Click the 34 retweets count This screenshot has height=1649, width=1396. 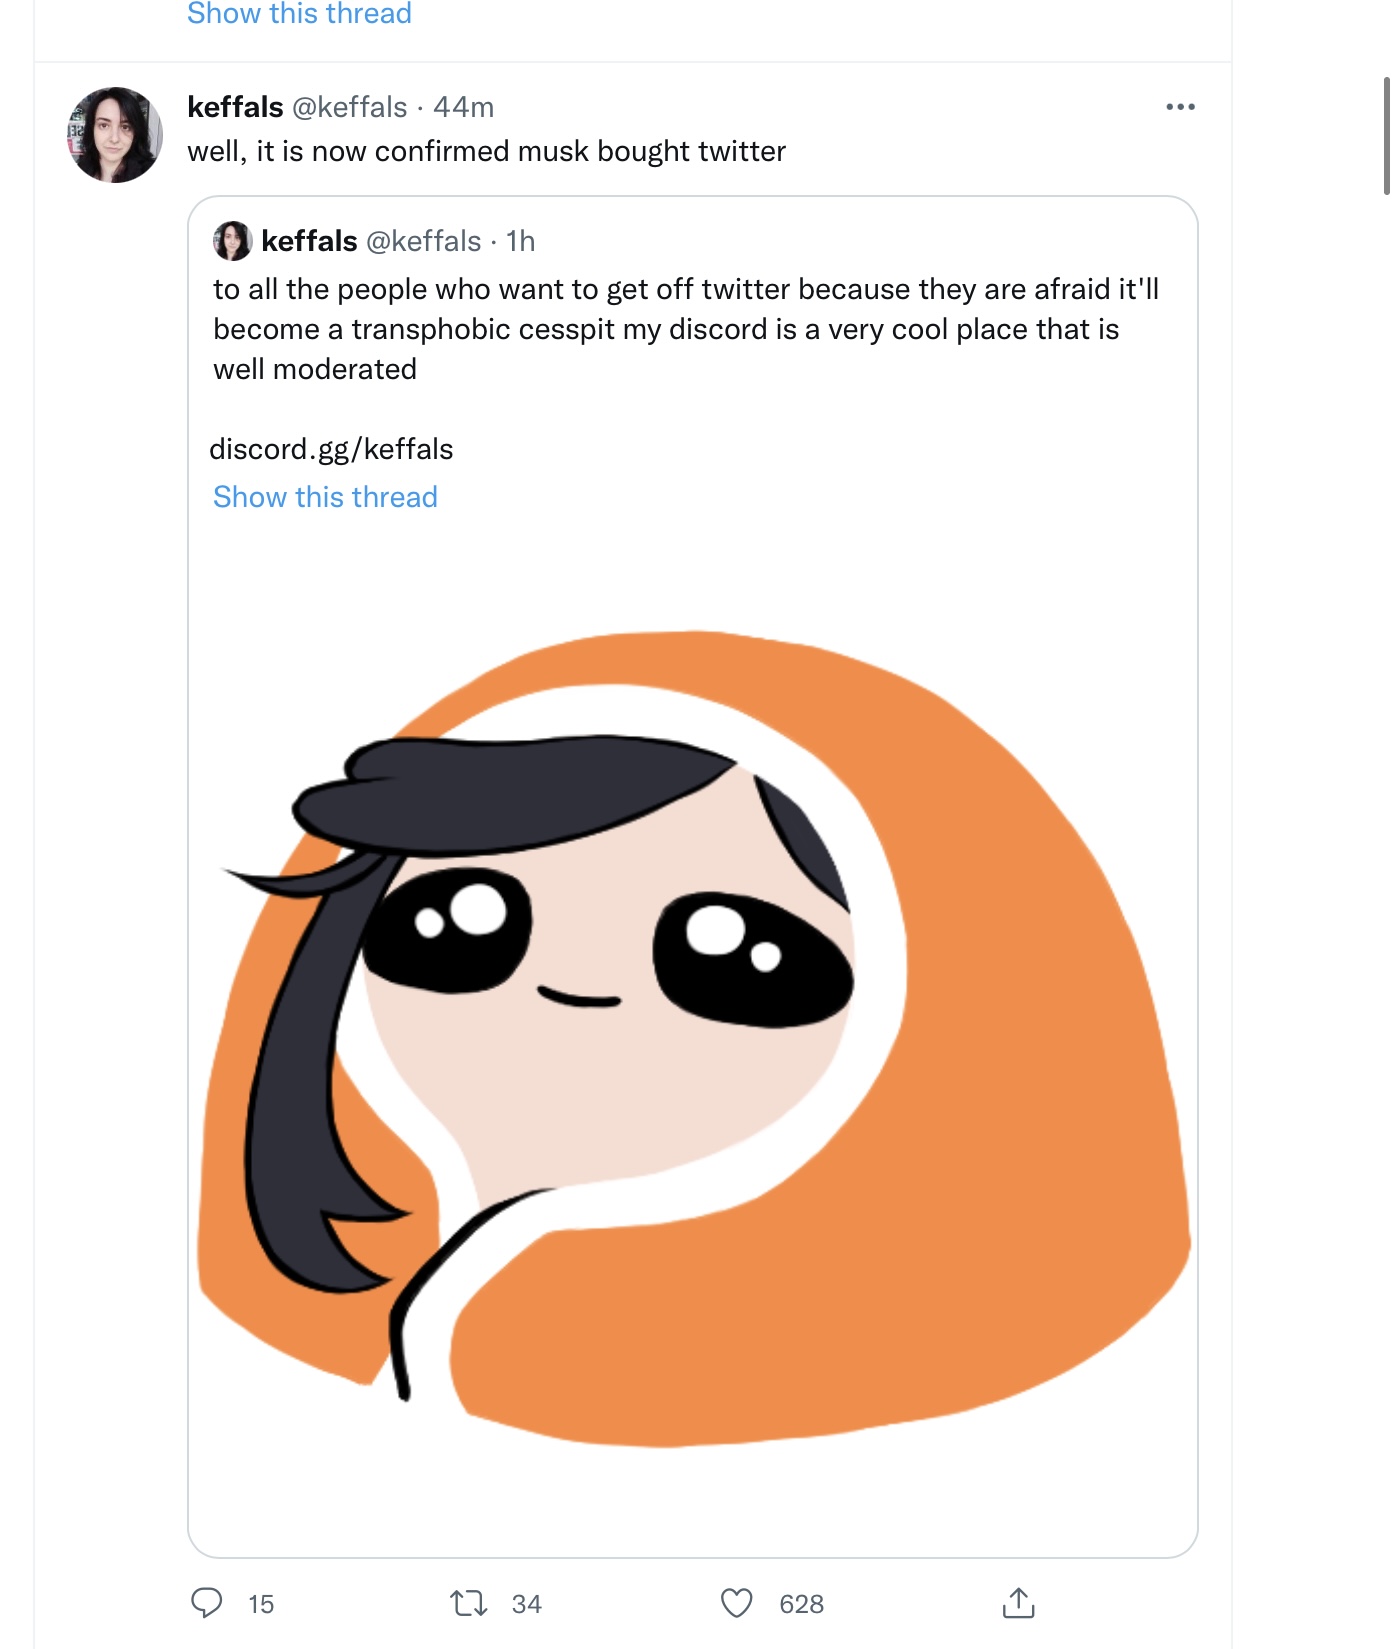[x=527, y=1604]
